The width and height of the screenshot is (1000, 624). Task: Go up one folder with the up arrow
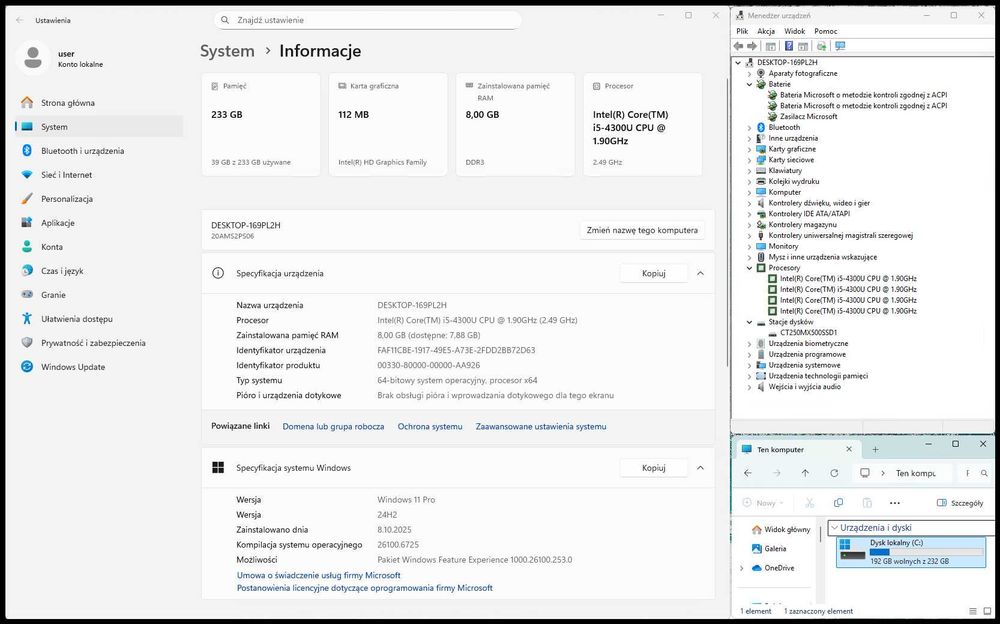(x=805, y=473)
